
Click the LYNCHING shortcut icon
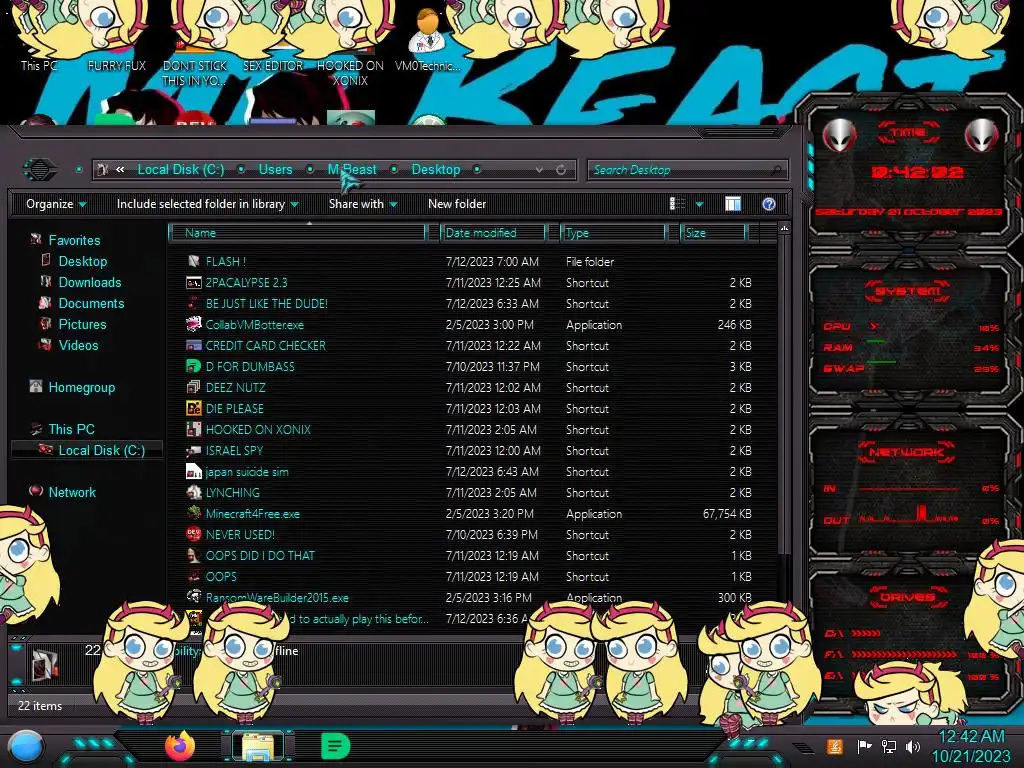click(x=193, y=492)
